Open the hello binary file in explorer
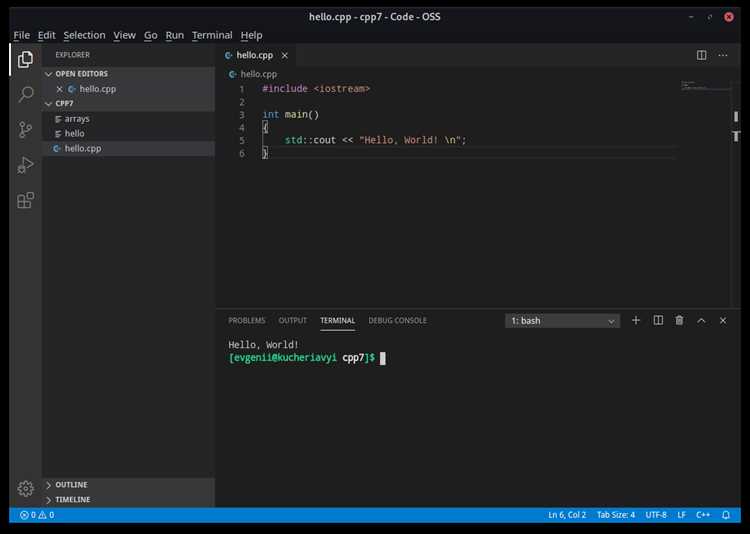750x534 pixels. tap(128, 134)
